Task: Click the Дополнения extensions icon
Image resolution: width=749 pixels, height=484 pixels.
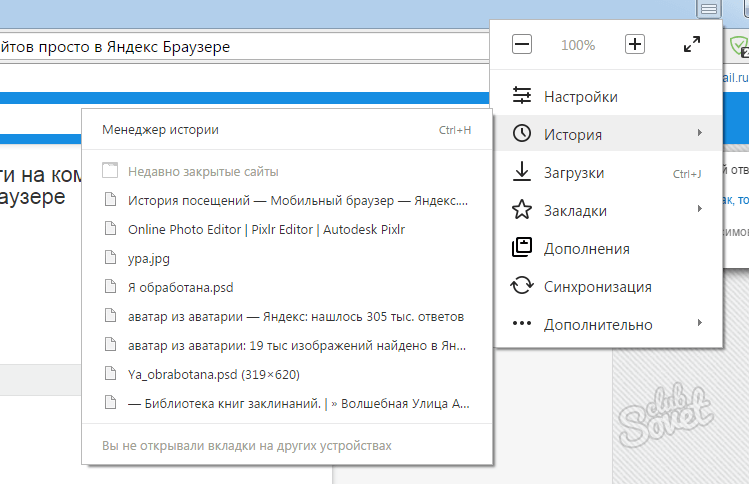Action: [x=522, y=248]
